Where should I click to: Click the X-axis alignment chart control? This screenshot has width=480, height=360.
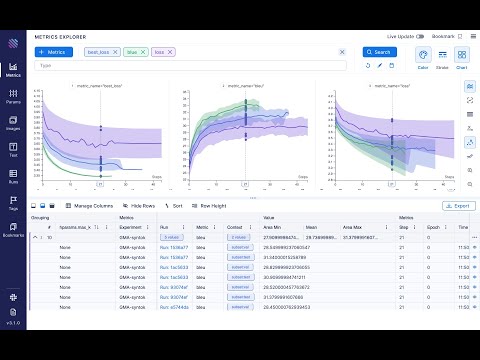point(470,128)
